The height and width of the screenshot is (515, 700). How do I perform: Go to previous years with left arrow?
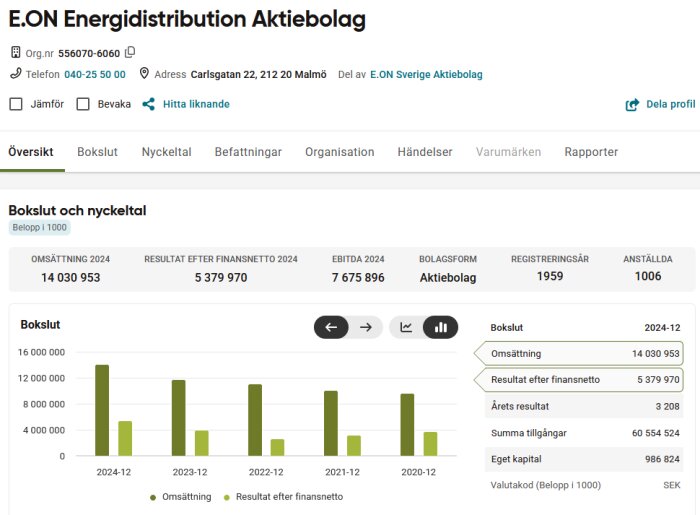click(331, 327)
